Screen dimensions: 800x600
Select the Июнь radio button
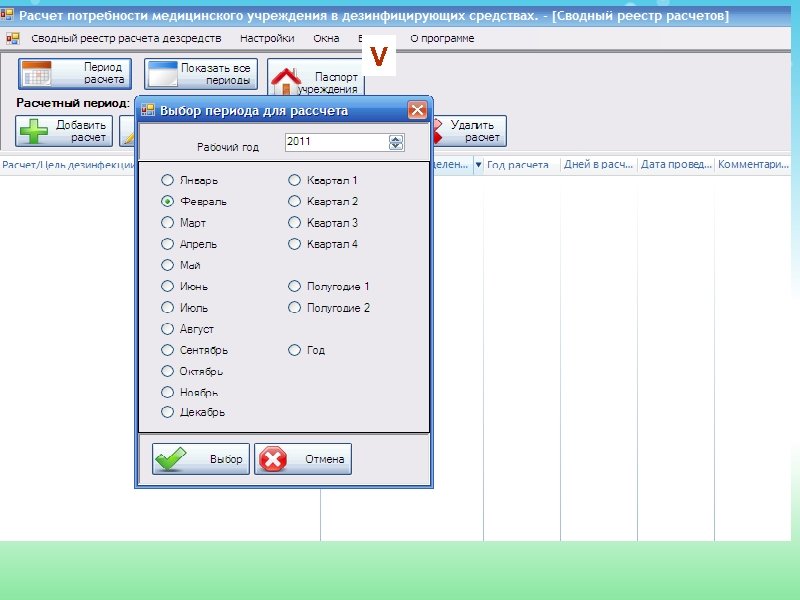(167, 286)
